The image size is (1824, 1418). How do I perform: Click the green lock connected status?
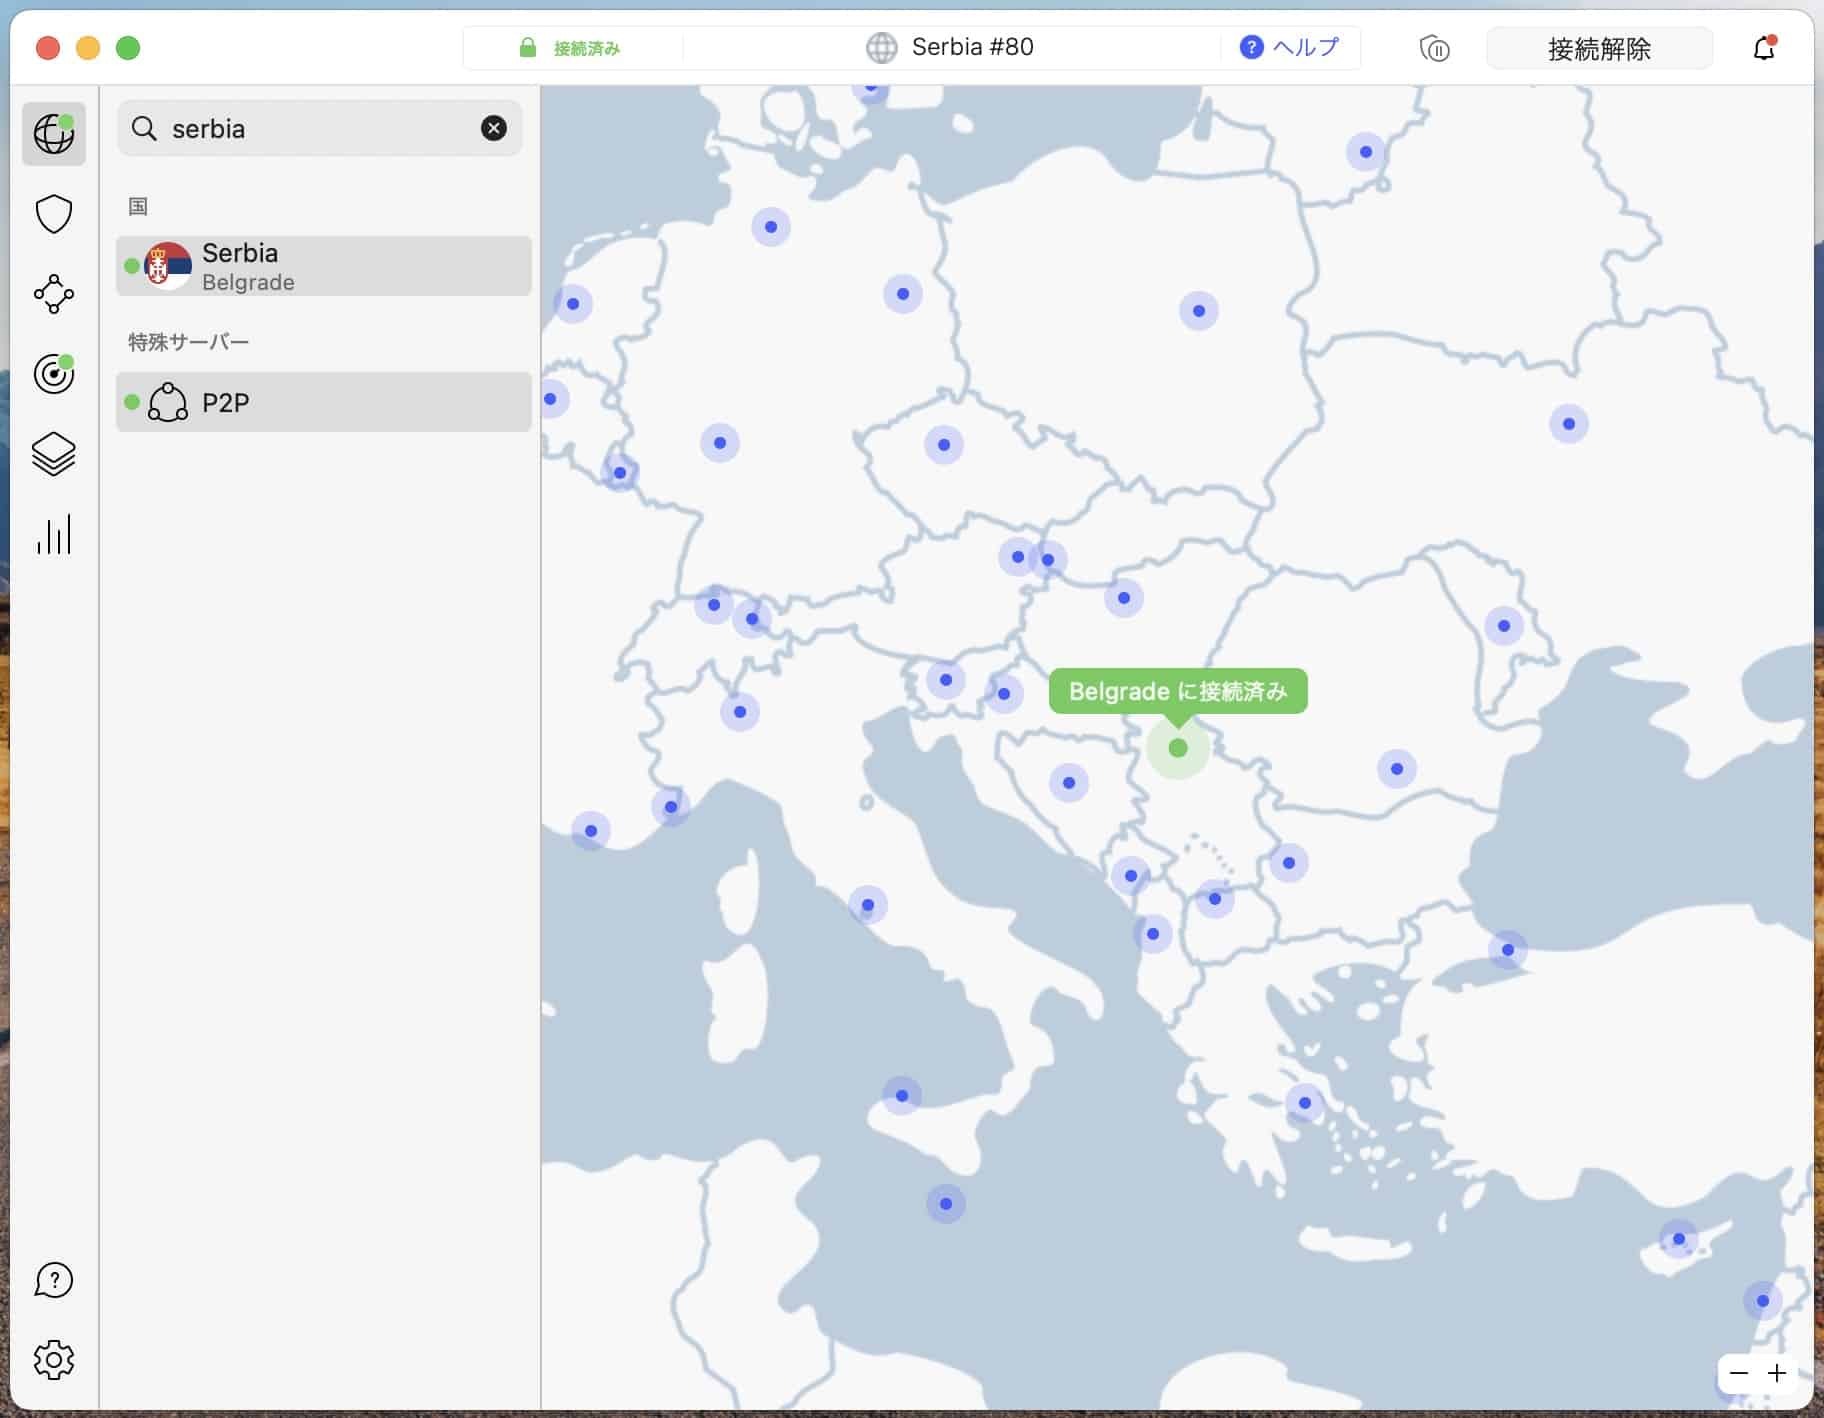coord(570,48)
